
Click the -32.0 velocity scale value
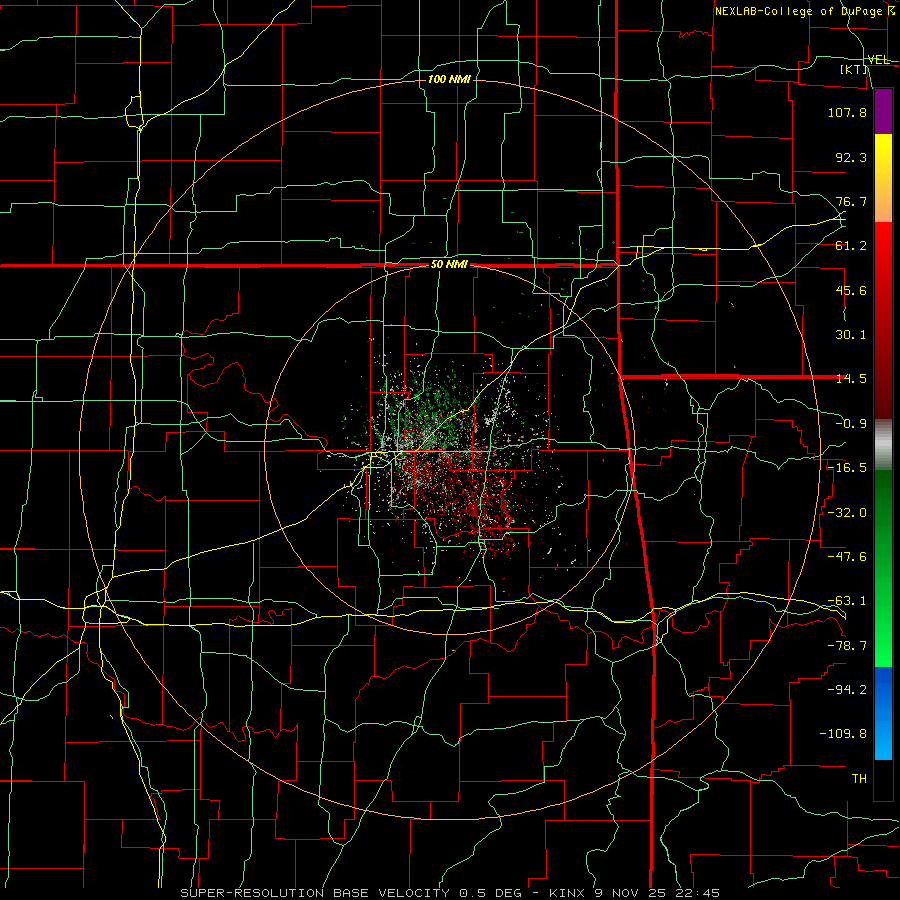(847, 513)
